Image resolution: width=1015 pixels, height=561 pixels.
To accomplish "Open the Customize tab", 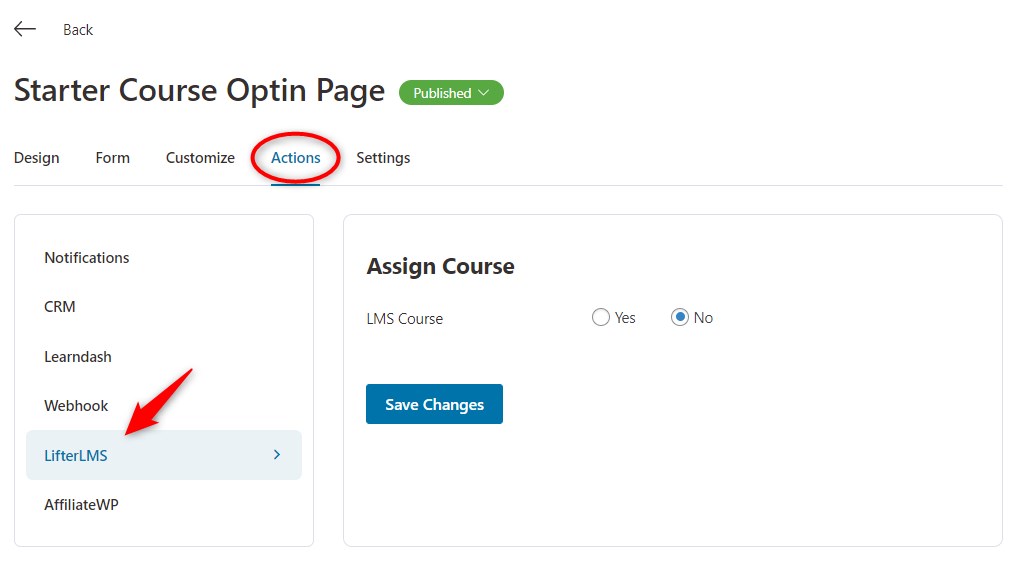I will point(200,158).
